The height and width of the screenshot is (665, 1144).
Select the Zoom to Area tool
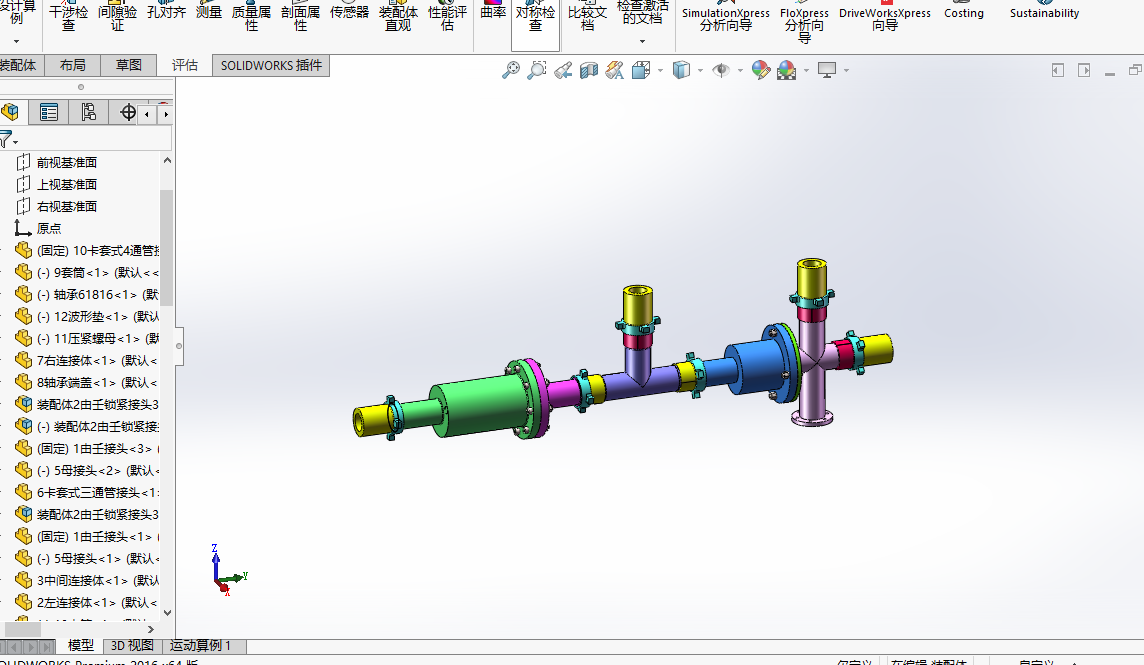point(537,70)
